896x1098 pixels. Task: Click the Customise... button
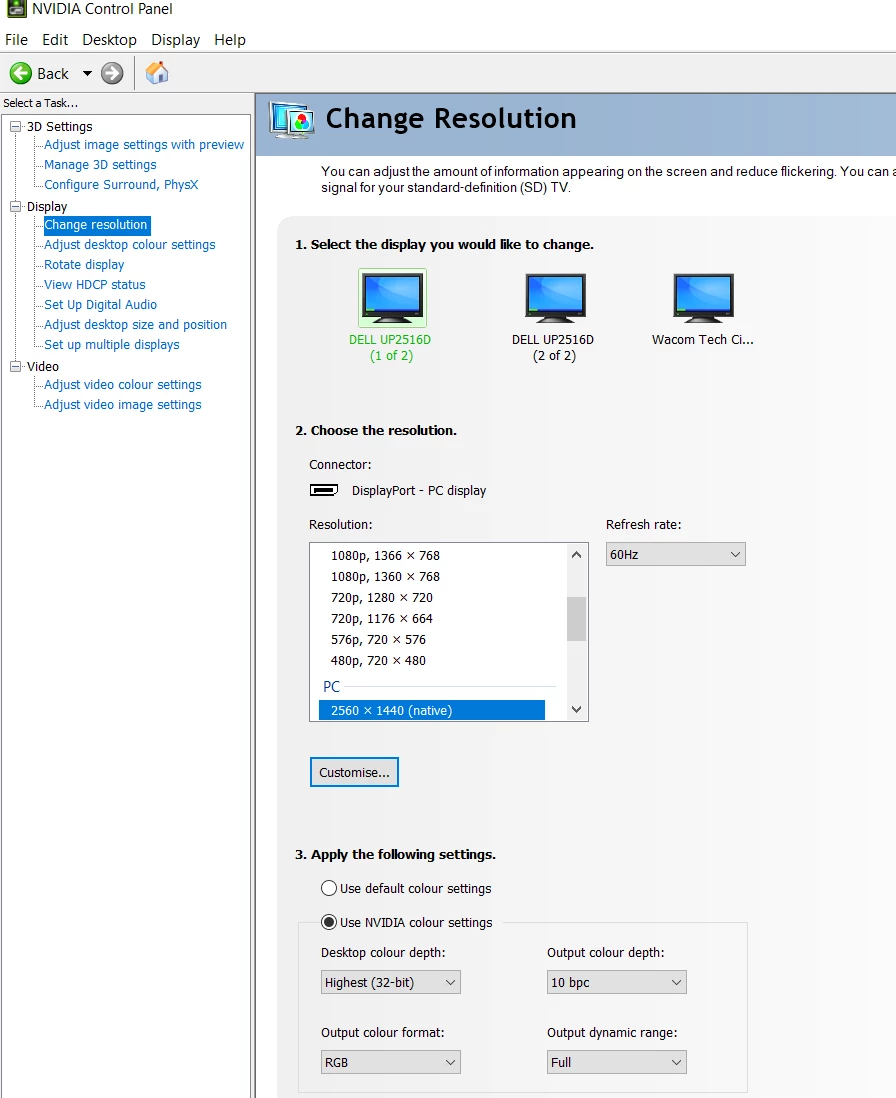354,772
